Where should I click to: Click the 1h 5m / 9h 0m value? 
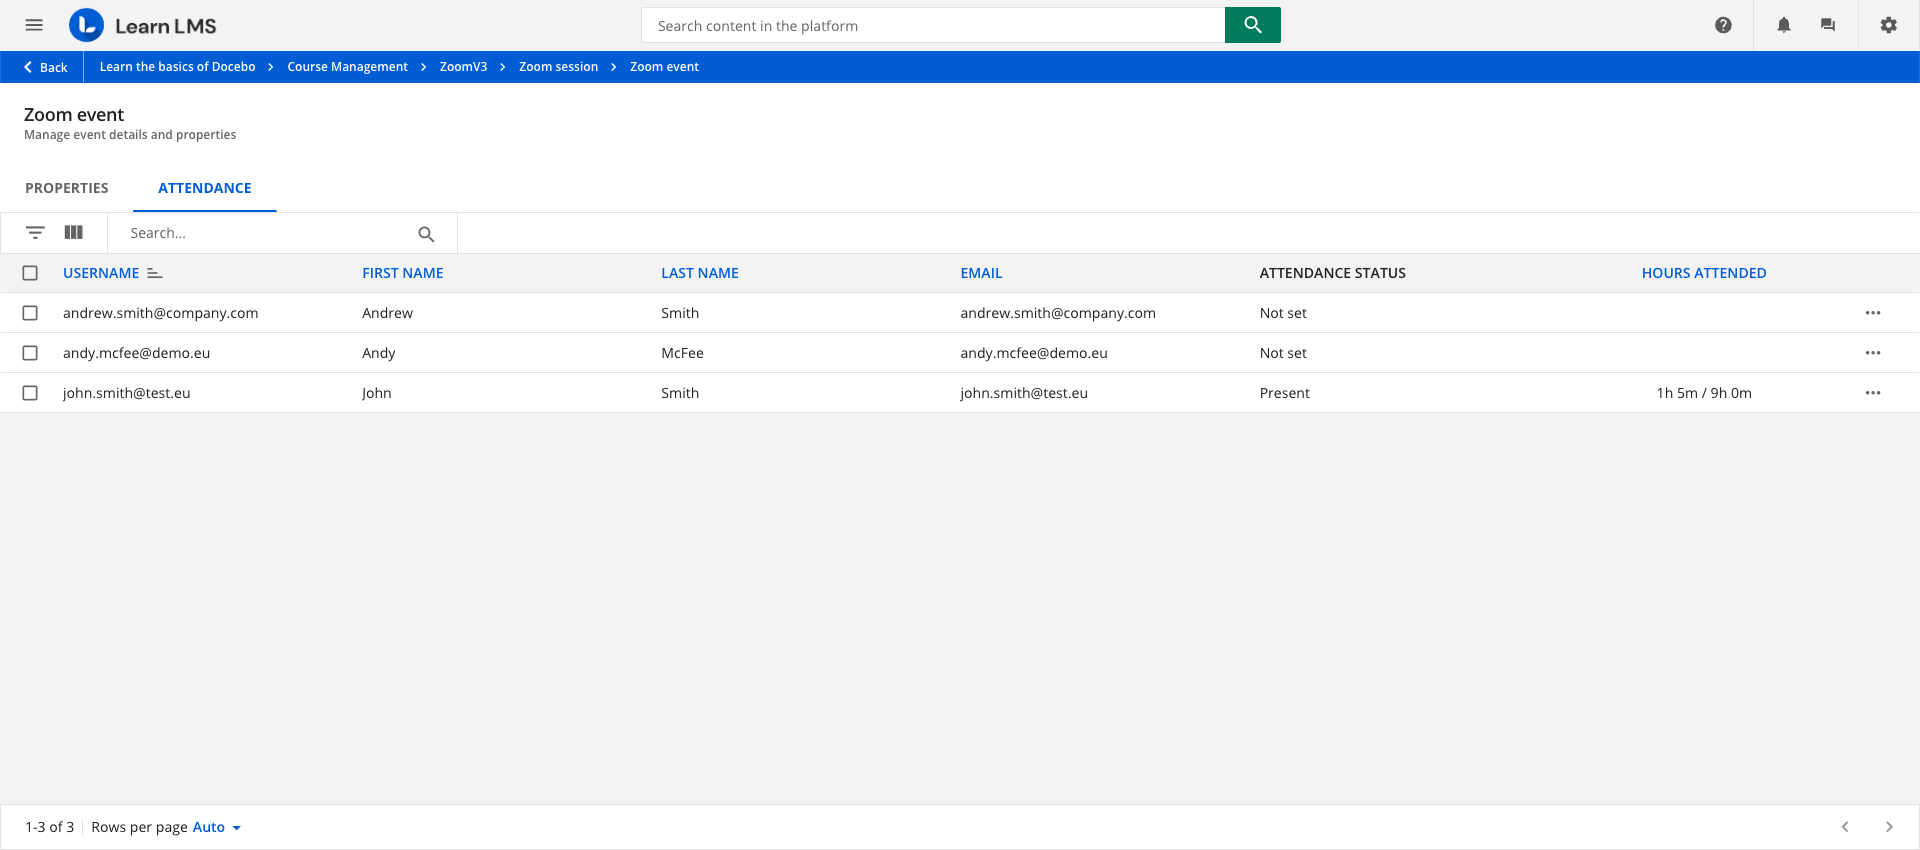pos(1704,393)
